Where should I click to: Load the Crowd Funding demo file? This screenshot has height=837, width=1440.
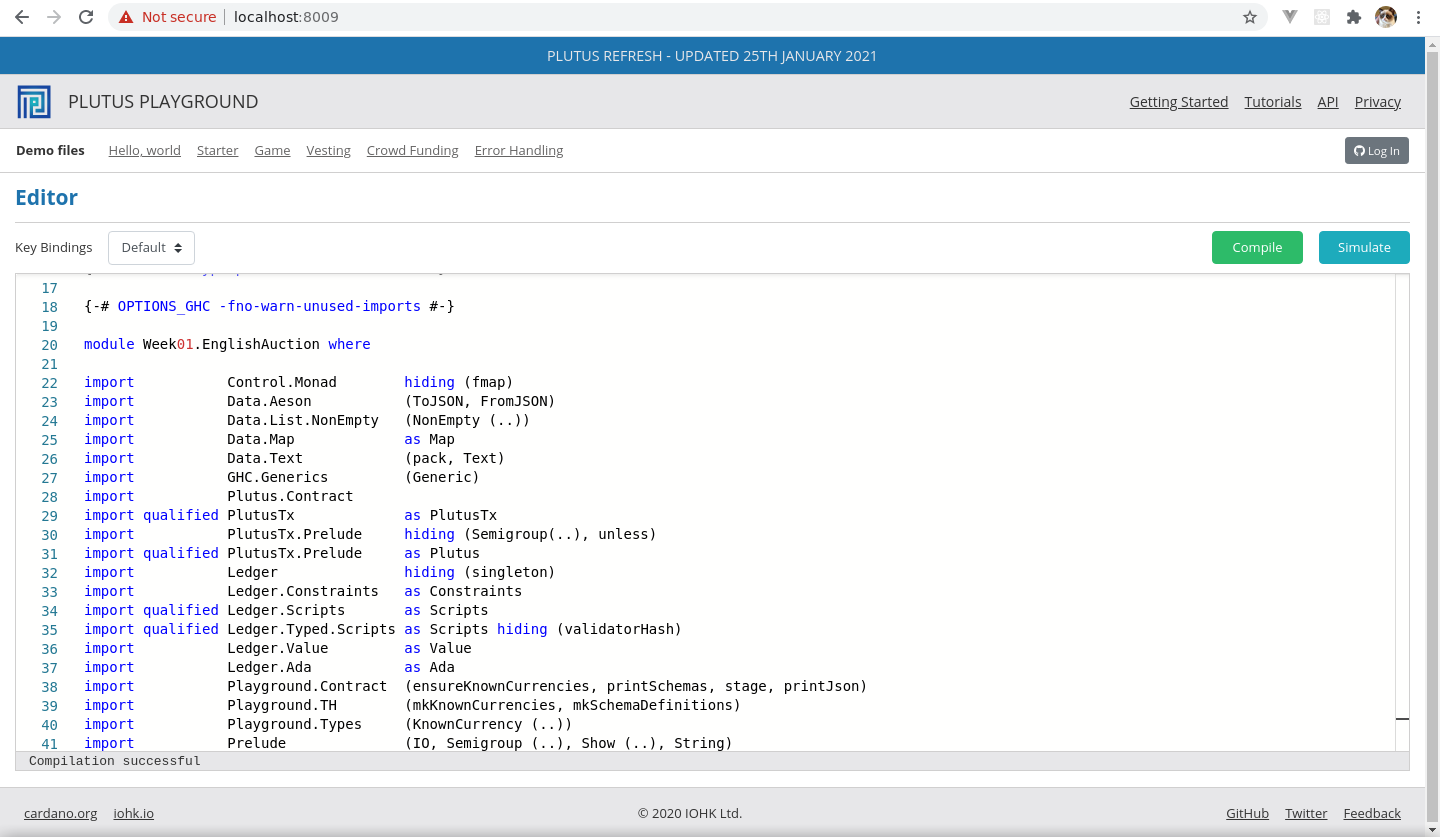[412, 151]
